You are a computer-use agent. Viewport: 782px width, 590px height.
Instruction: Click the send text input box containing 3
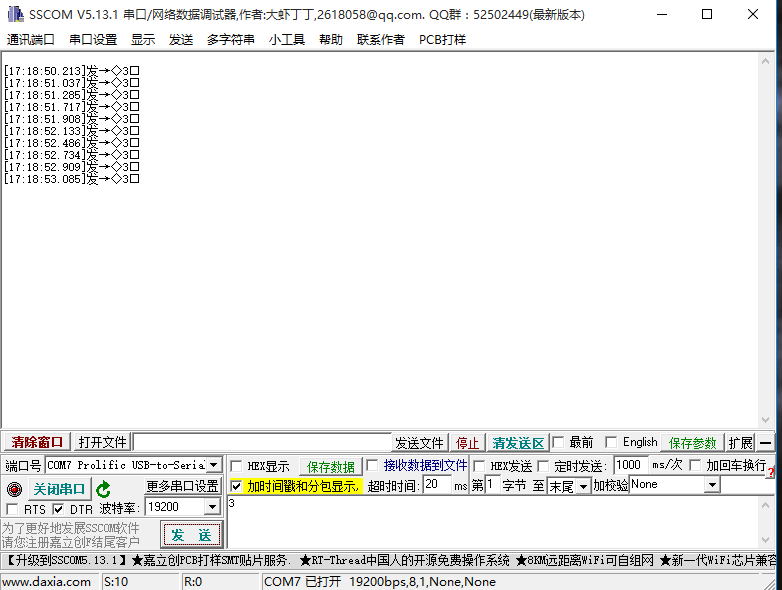pyautogui.click(x=500, y=520)
